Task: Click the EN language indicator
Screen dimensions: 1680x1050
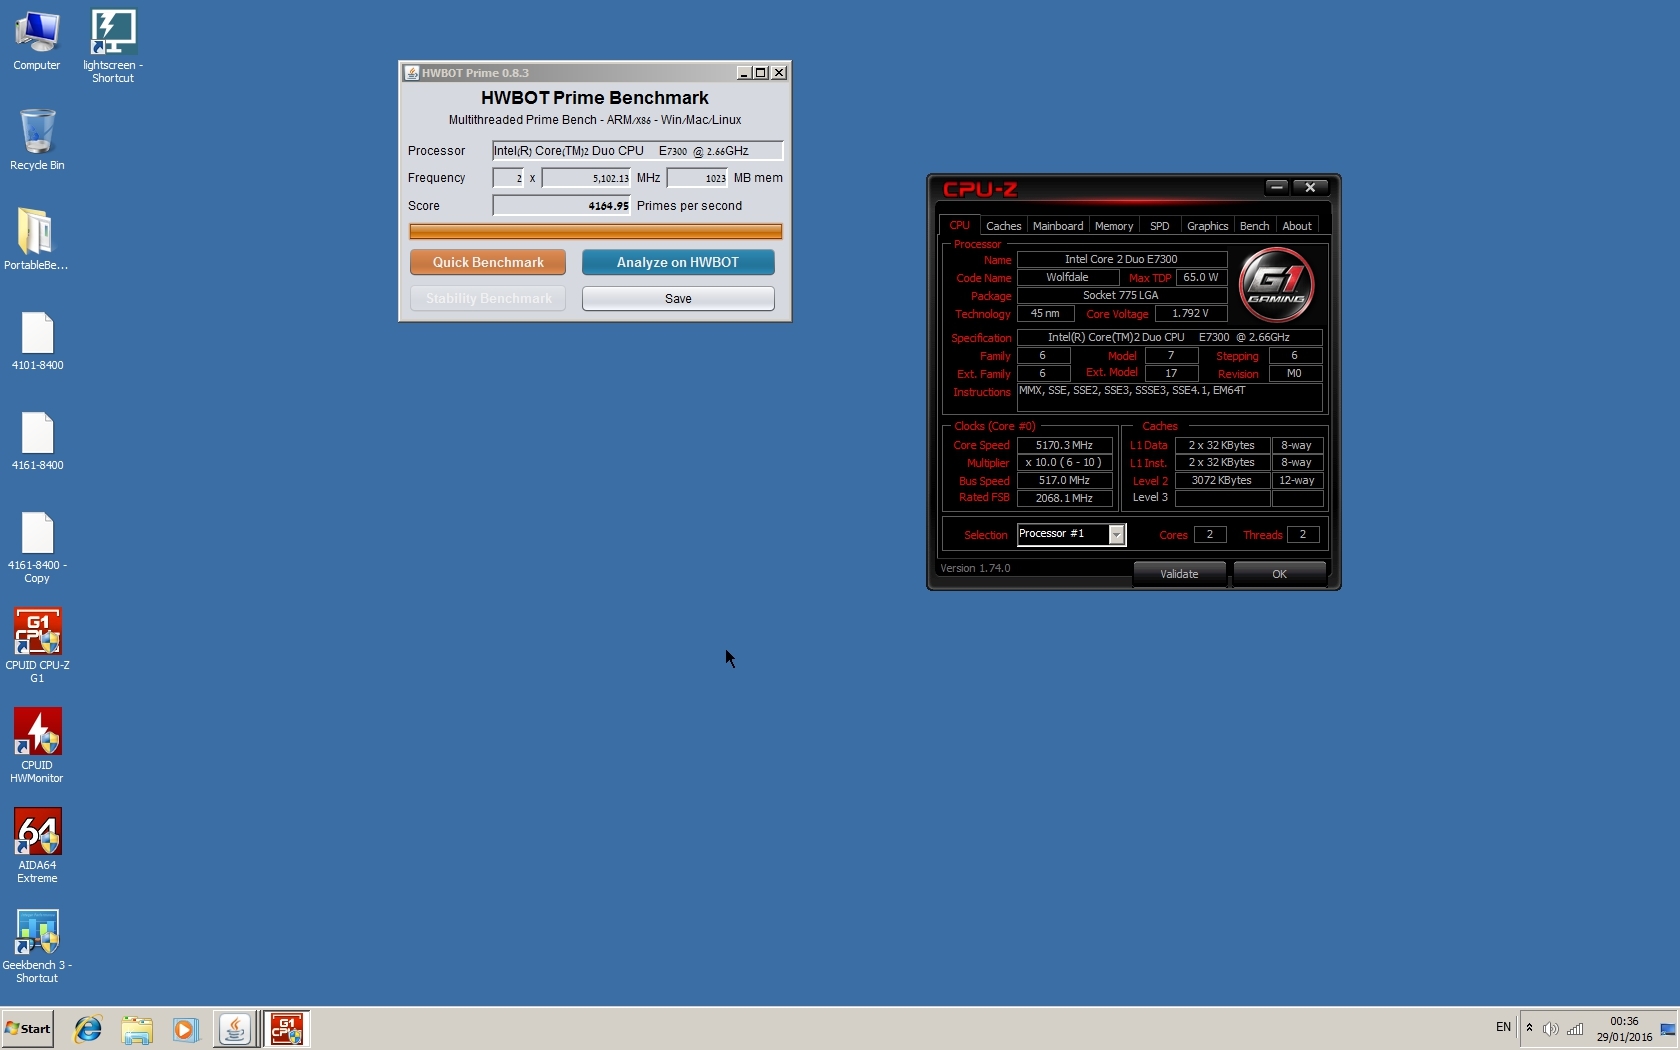Action: (1503, 1028)
